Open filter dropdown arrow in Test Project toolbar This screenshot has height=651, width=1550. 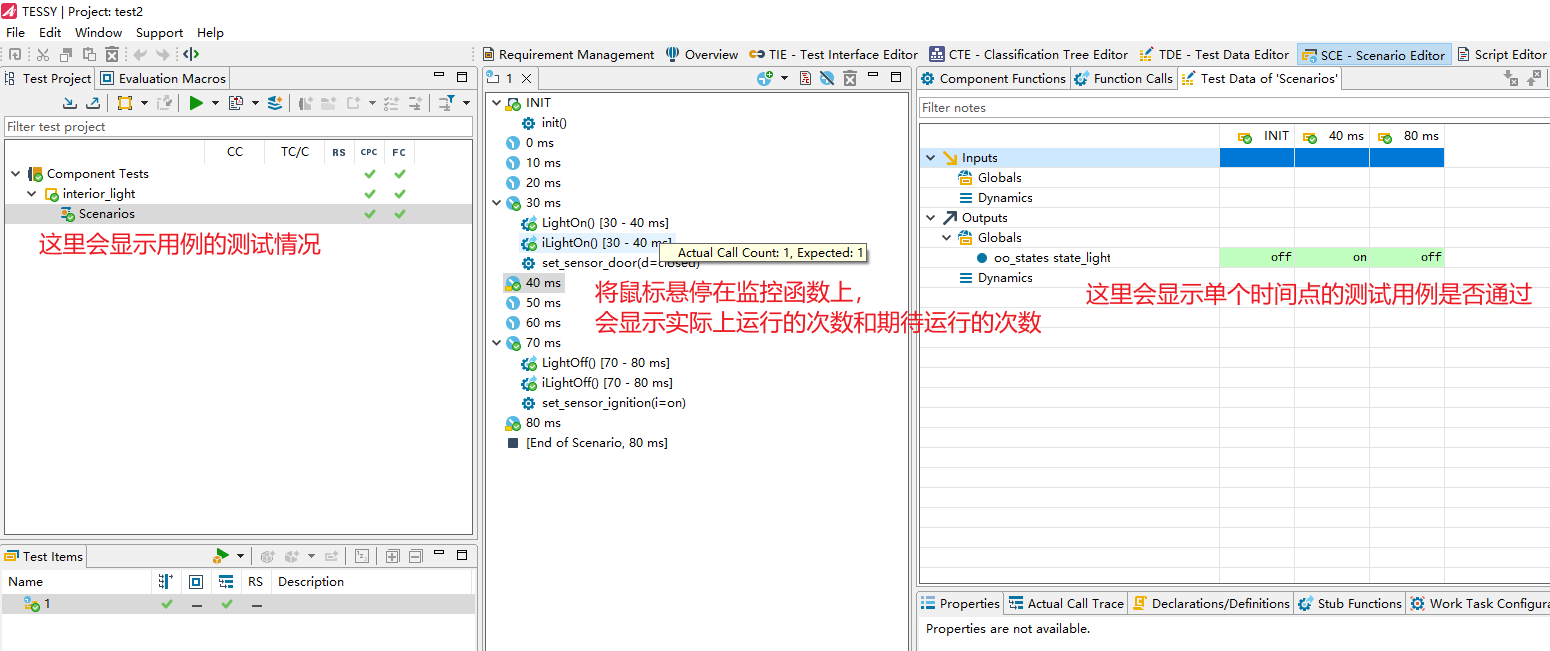pyautogui.click(x=466, y=103)
